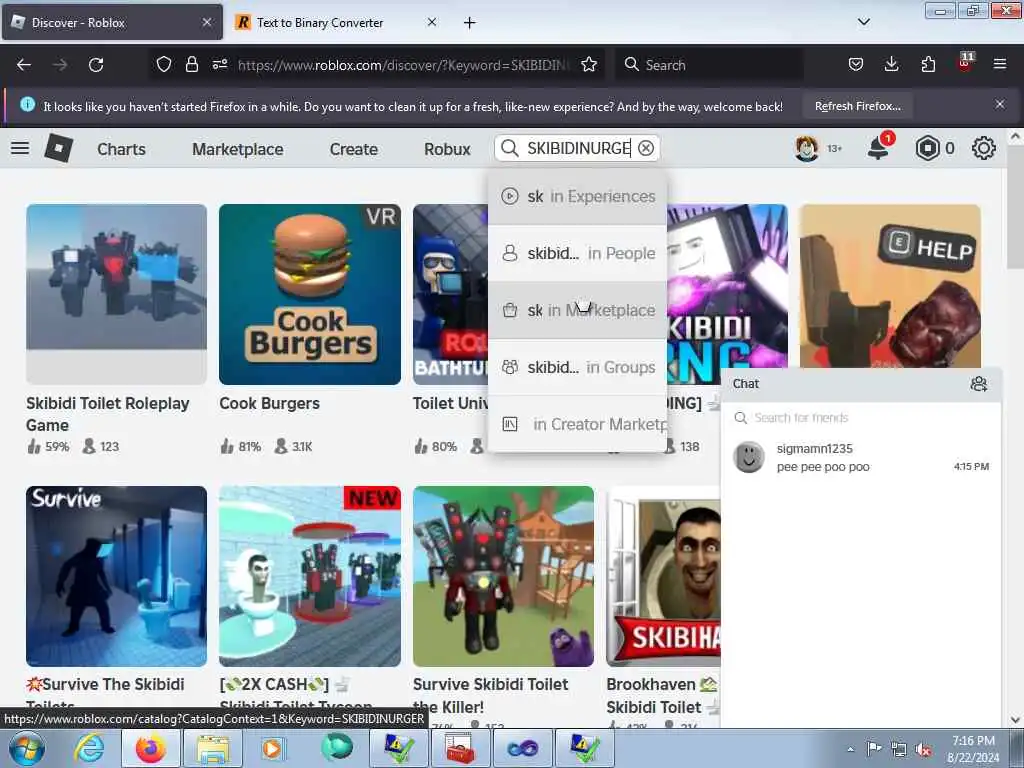1024x768 pixels.
Task: Open site permissions icon in address bar
Action: pos(219,65)
